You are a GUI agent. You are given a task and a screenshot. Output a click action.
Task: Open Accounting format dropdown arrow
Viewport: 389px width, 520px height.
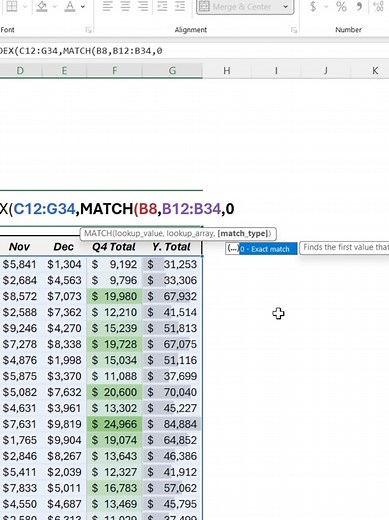tap(326, 6)
